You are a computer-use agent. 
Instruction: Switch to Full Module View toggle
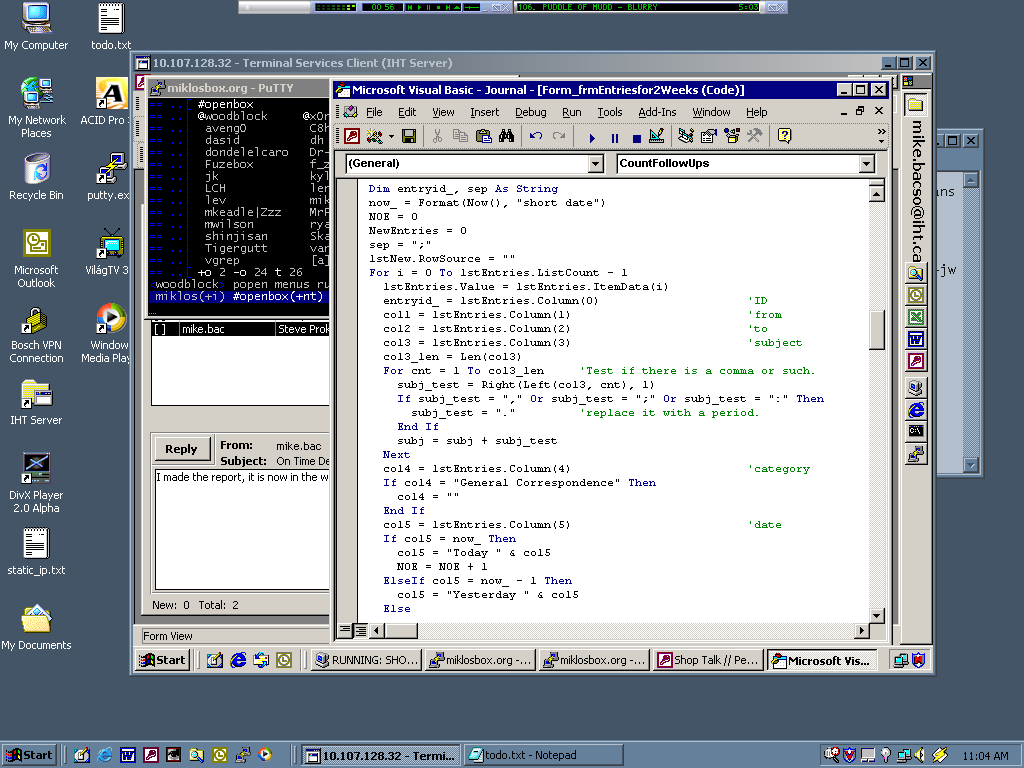[360, 630]
